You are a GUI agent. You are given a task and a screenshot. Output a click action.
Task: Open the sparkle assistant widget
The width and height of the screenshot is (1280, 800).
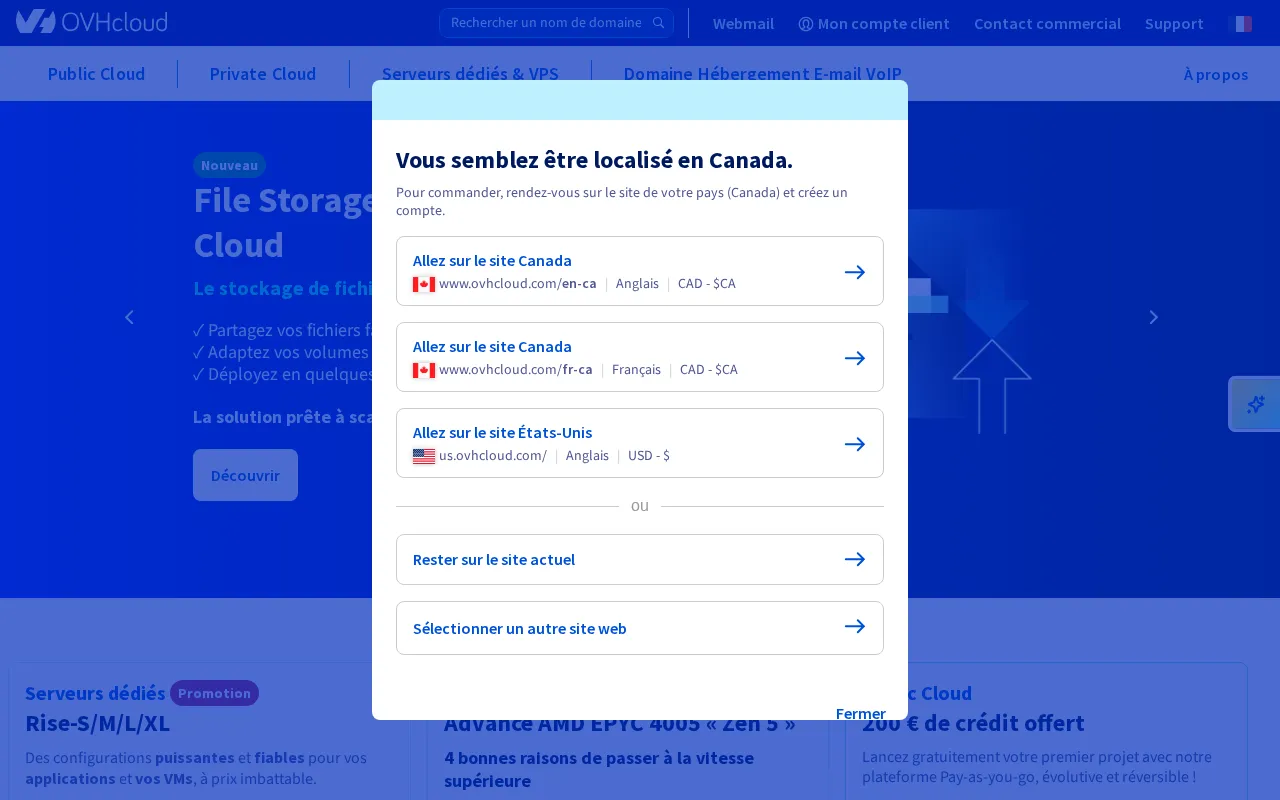(x=1255, y=404)
